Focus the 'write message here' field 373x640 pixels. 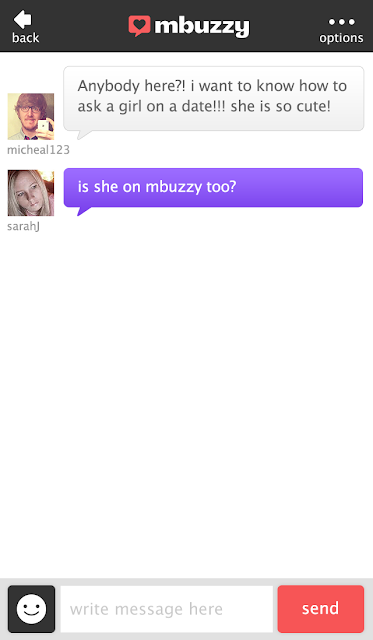[x=167, y=609]
